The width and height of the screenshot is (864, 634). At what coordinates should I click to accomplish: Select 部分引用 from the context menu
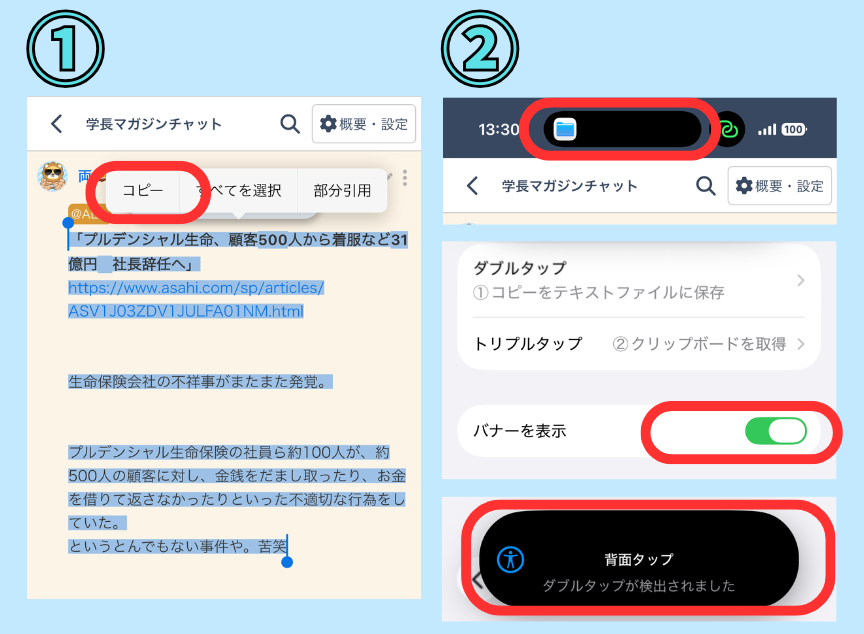342,190
